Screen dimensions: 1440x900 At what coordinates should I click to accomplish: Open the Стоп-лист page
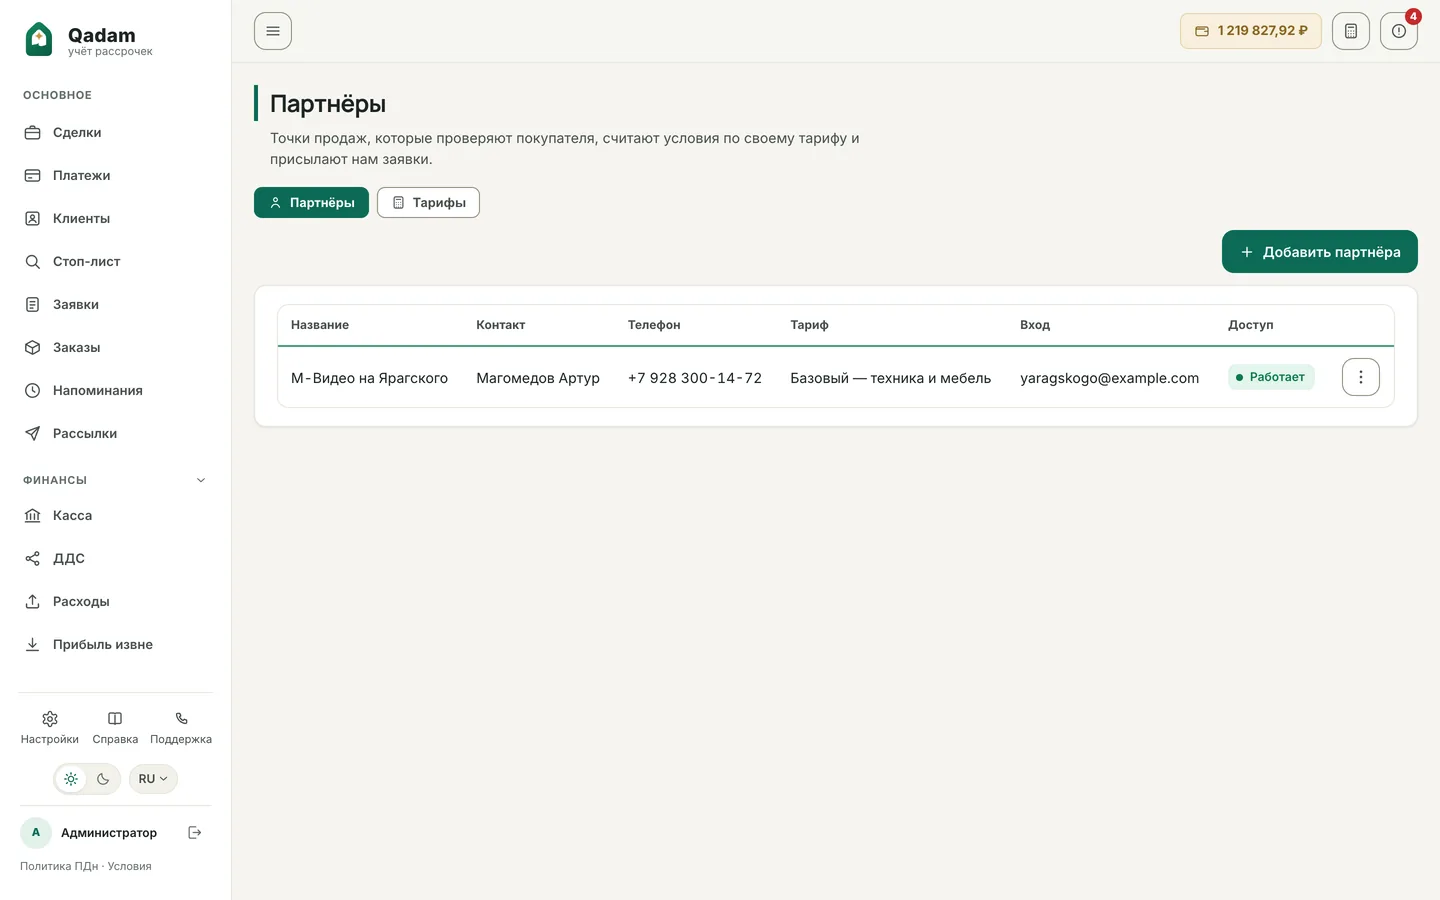point(116,262)
